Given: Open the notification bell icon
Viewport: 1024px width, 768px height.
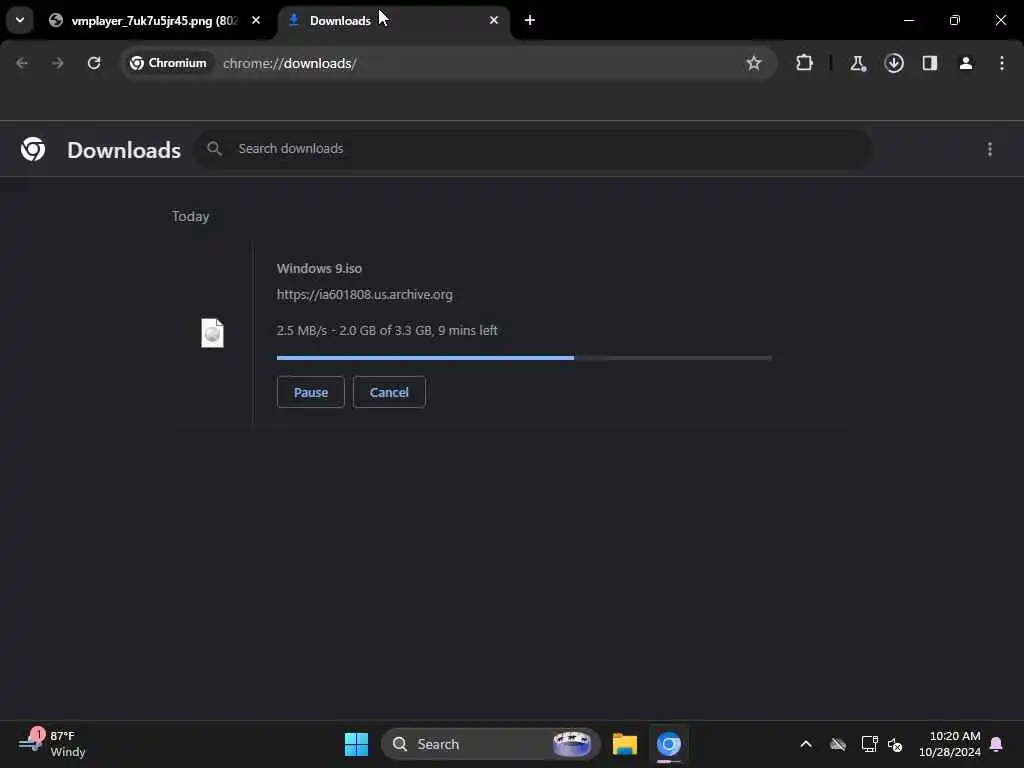Looking at the screenshot, I should pos(996,744).
